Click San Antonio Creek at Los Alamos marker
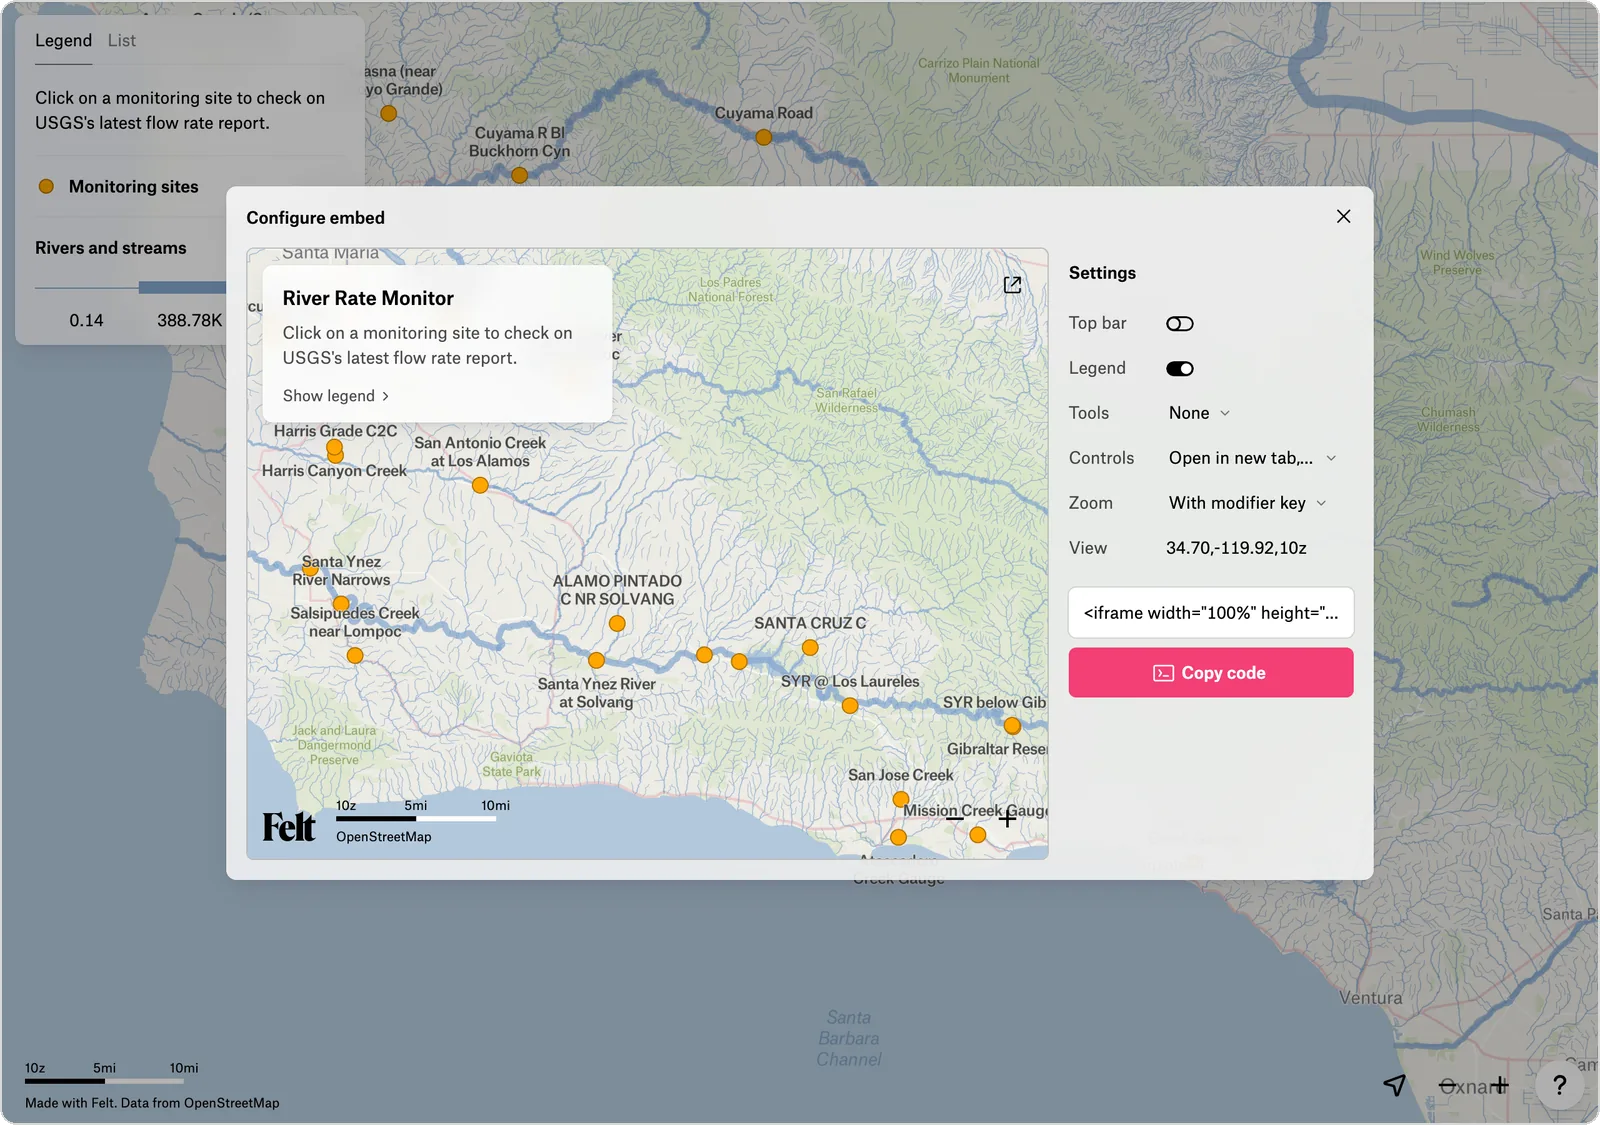The image size is (1600, 1125). pos(480,485)
